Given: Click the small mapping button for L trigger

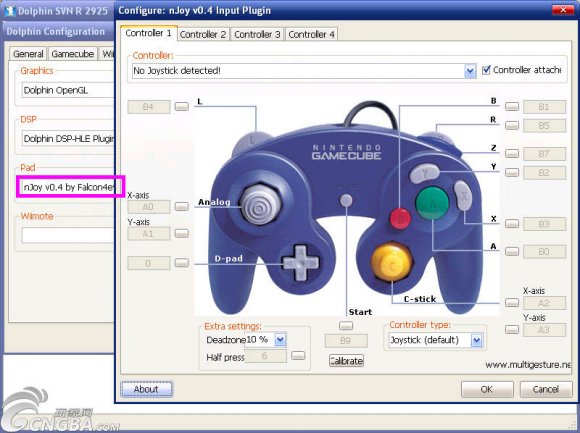Looking at the screenshot, I should click(x=181, y=107).
